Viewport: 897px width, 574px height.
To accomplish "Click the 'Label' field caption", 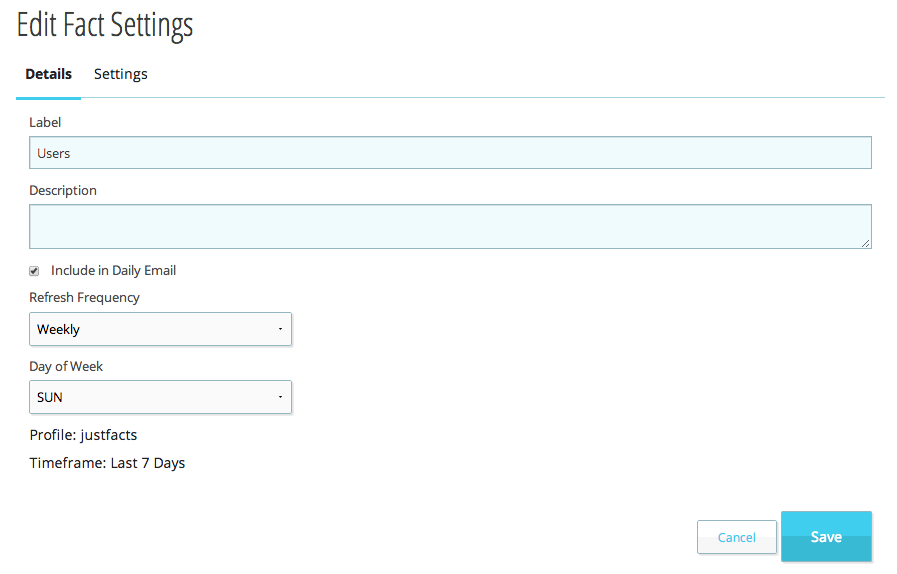I will pos(45,122).
